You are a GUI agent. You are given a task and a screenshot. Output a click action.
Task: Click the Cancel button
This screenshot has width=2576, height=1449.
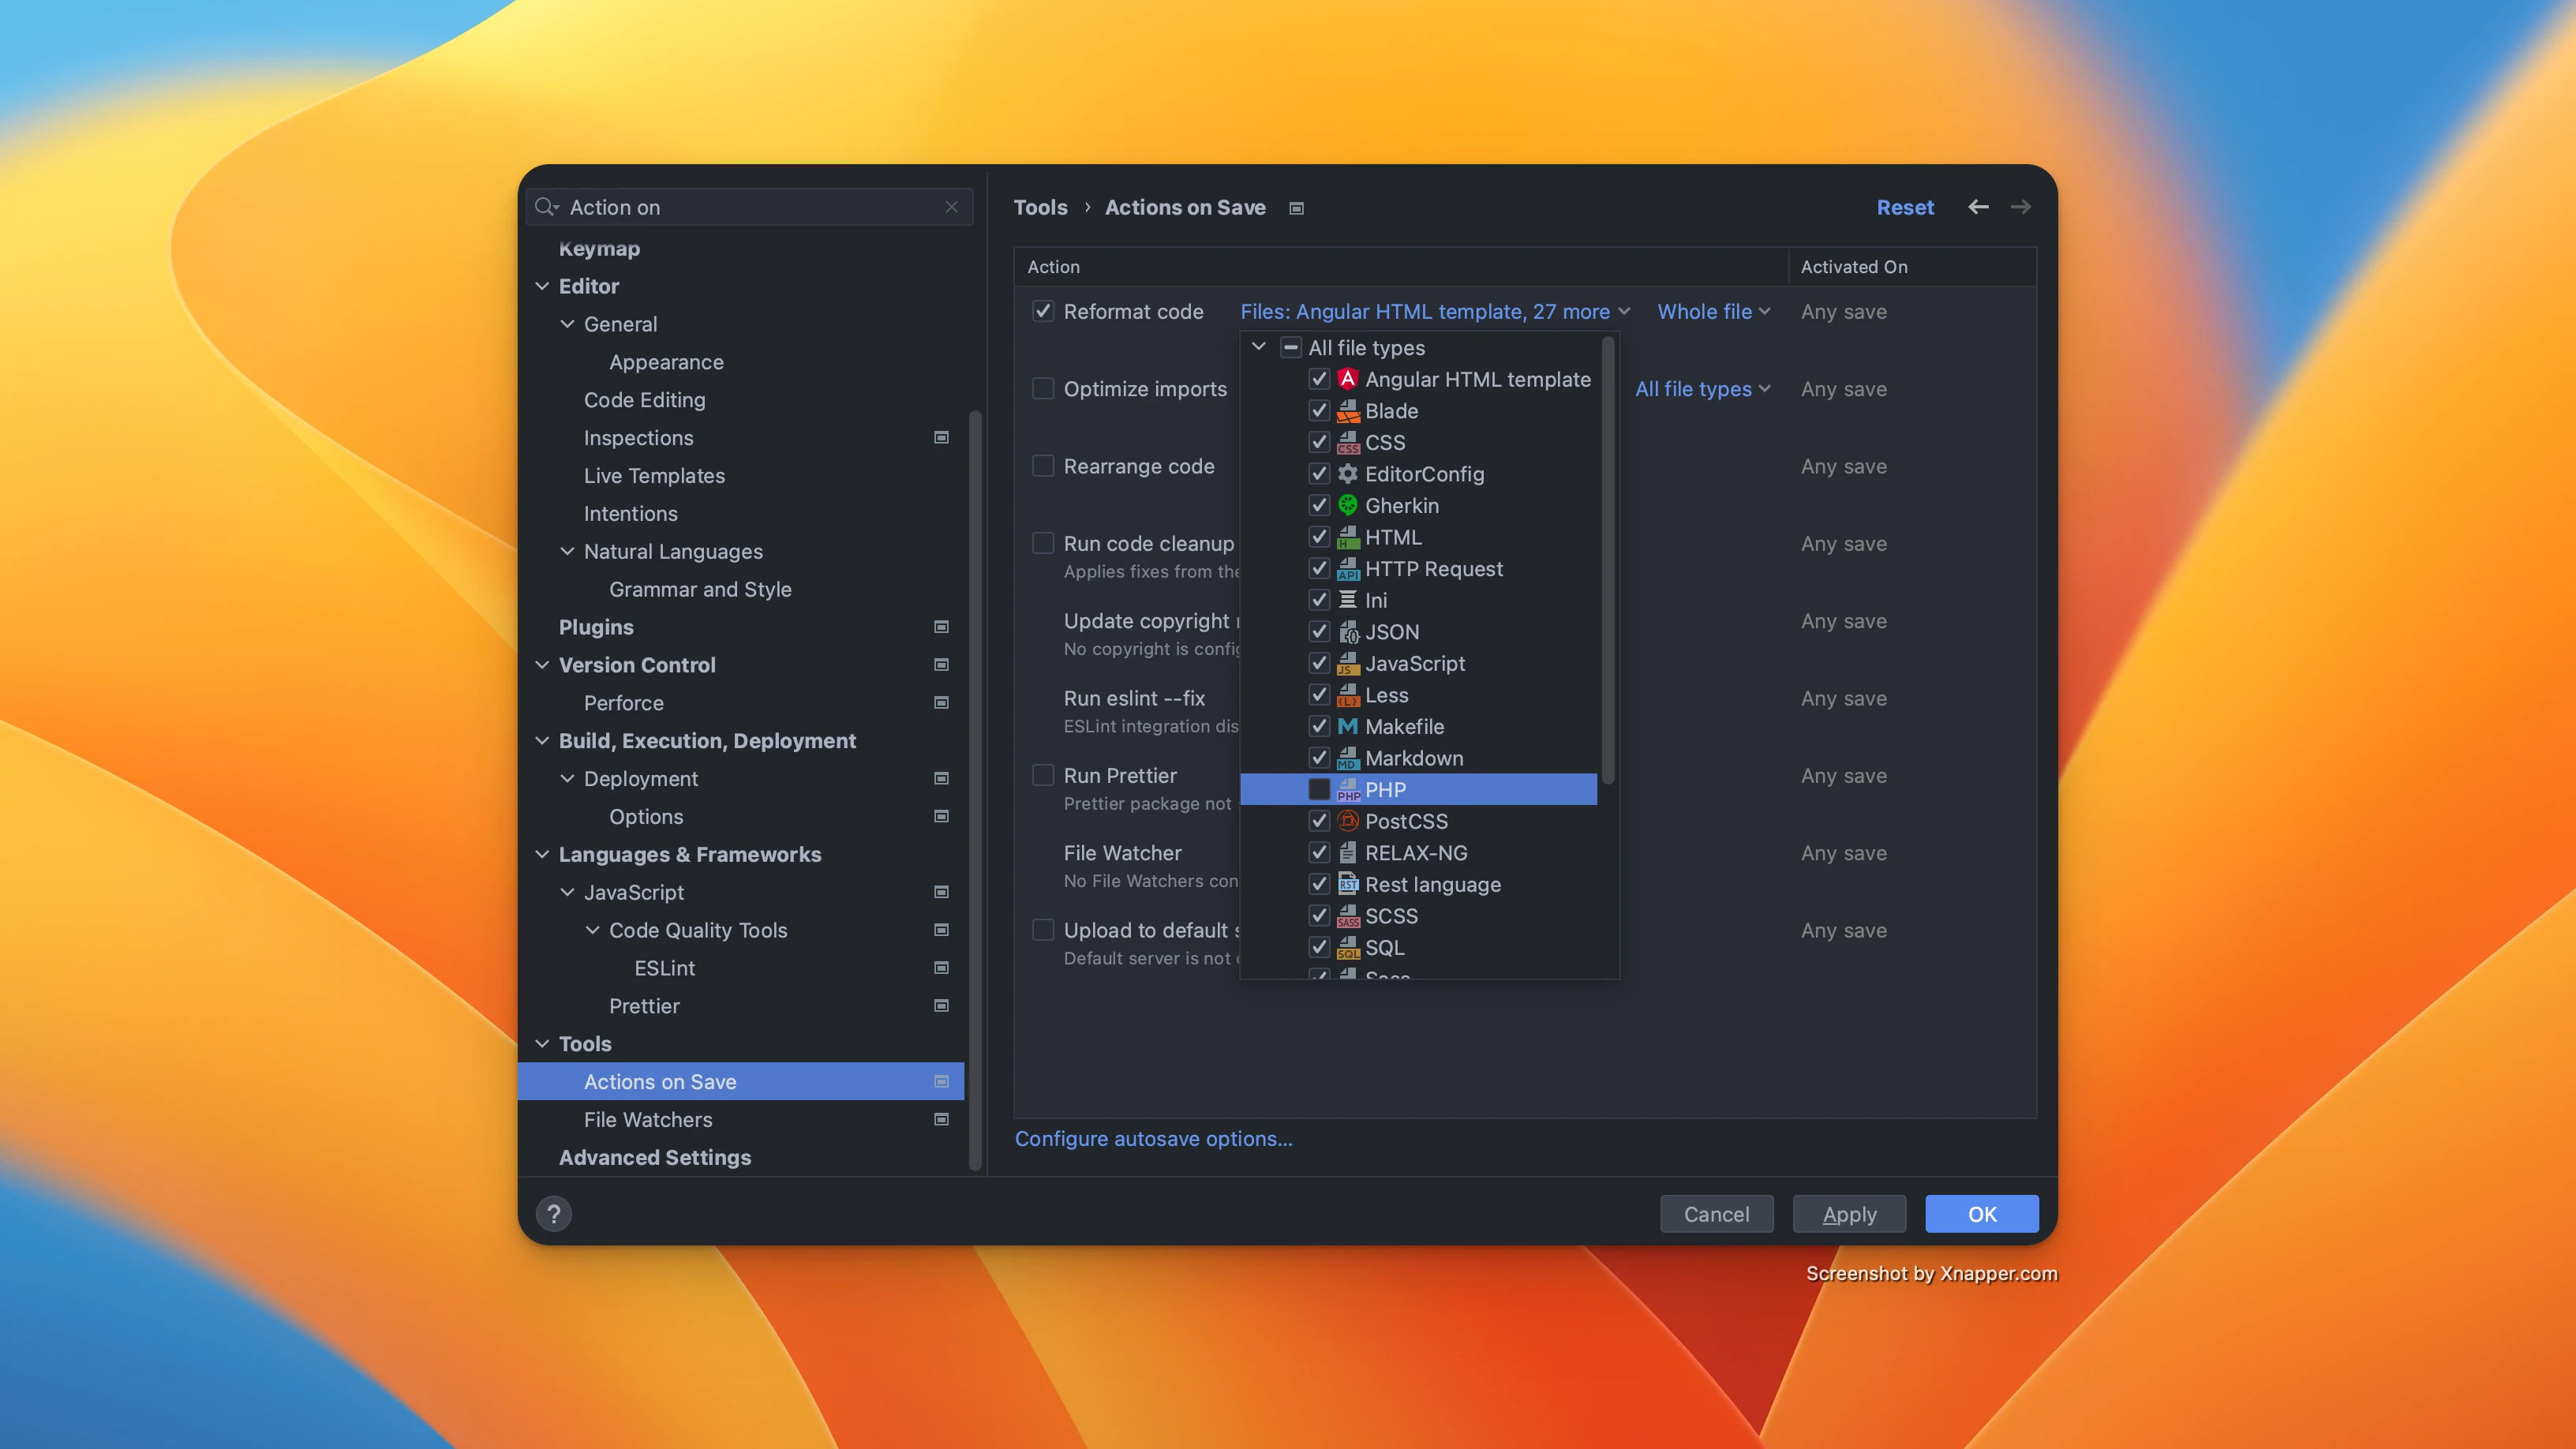coord(1716,1214)
